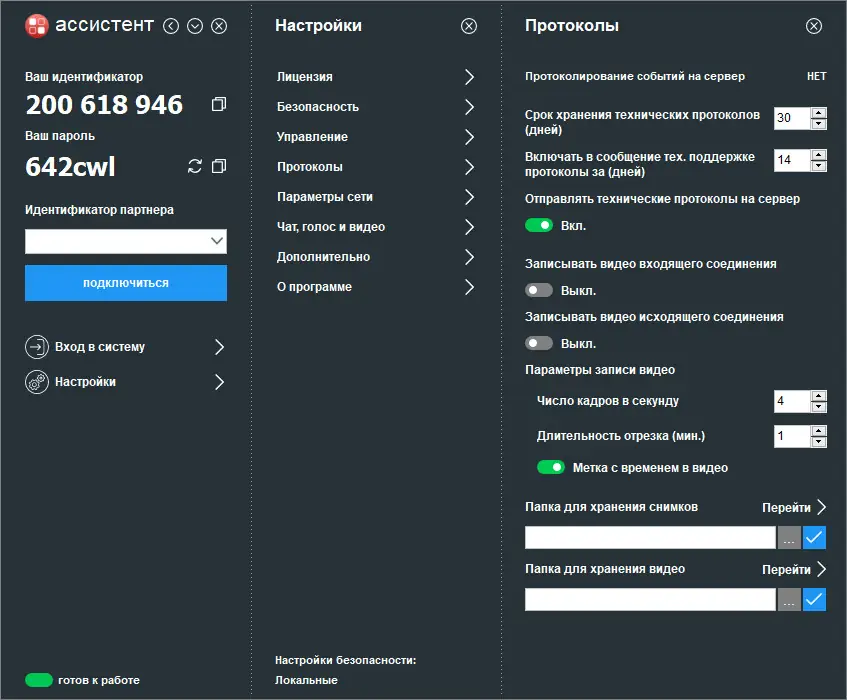Click the Settings gear icon

[x=37, y=382]
